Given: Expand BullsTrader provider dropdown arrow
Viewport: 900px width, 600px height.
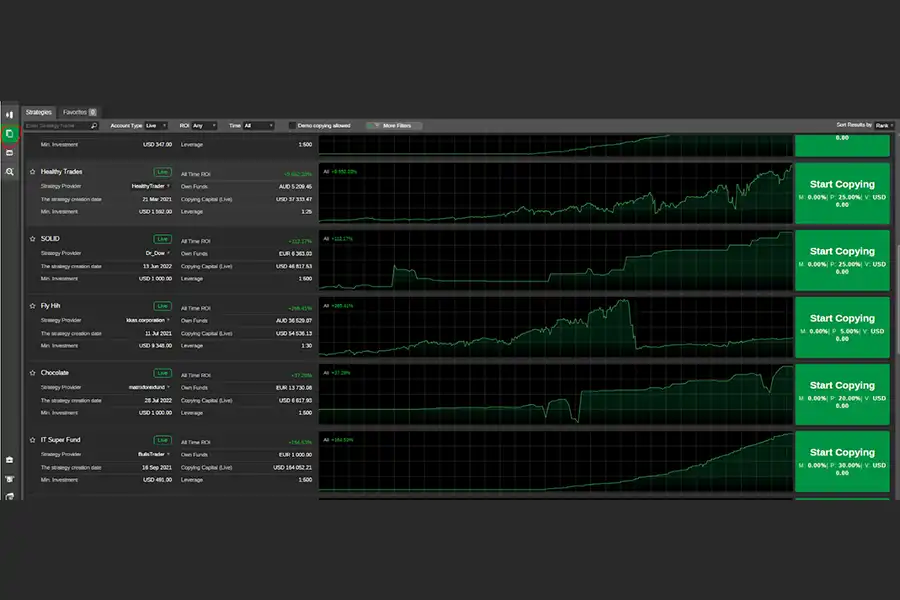Looking at the screenshot, I should click(168, 454).
